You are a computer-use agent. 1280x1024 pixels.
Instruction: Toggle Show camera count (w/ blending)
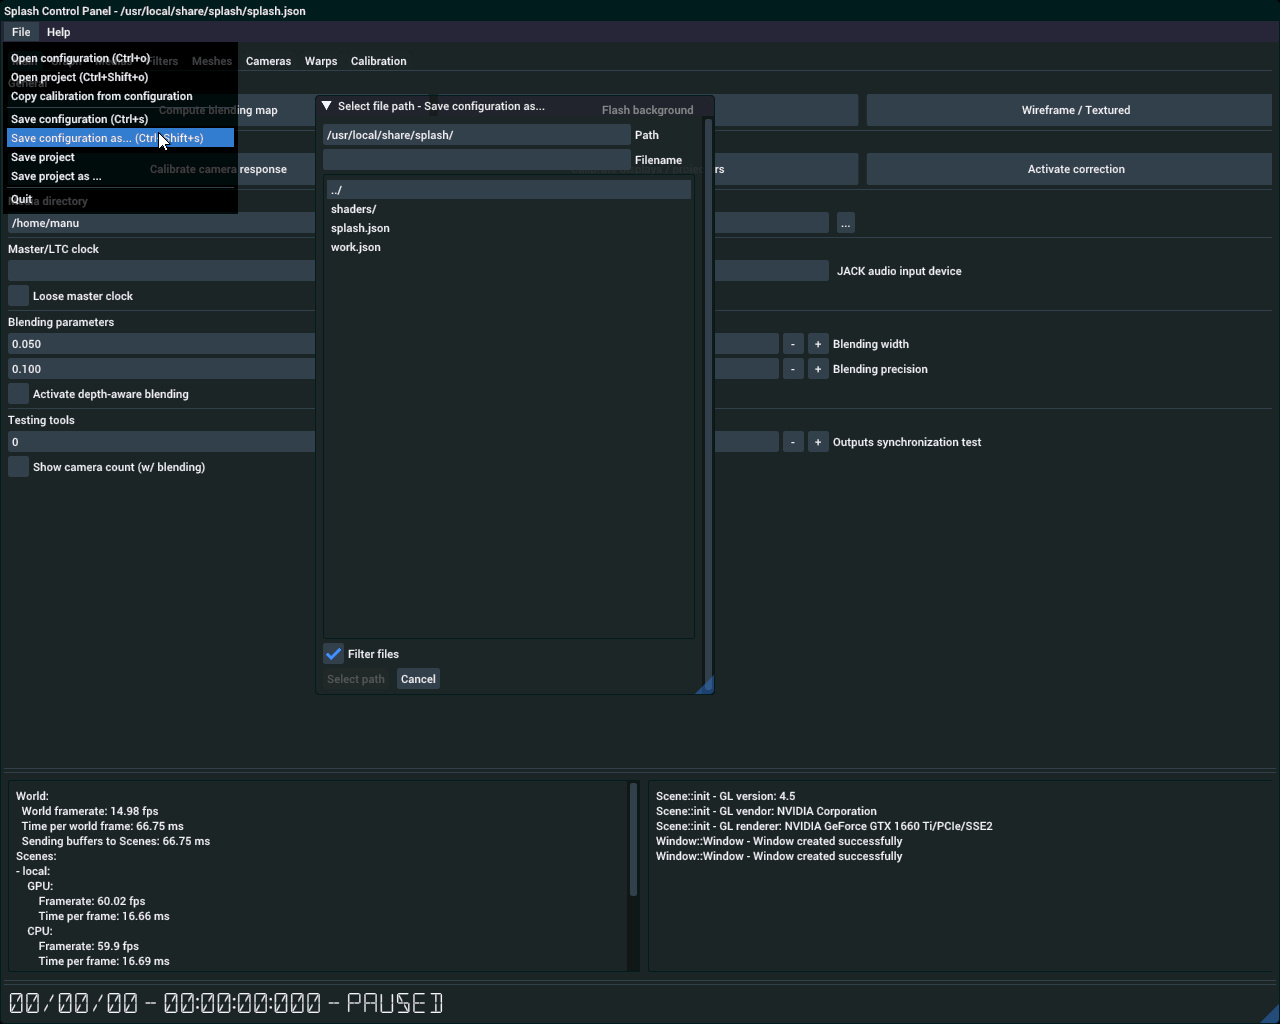coord(18,467)
